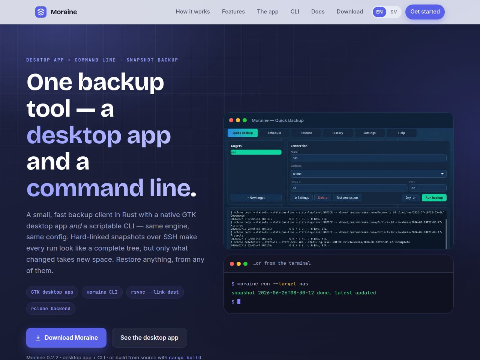The width and height of the screenshot is (480, 360).
Task: Click the green snapshot done output line
Action: click(x=304, y=293)
